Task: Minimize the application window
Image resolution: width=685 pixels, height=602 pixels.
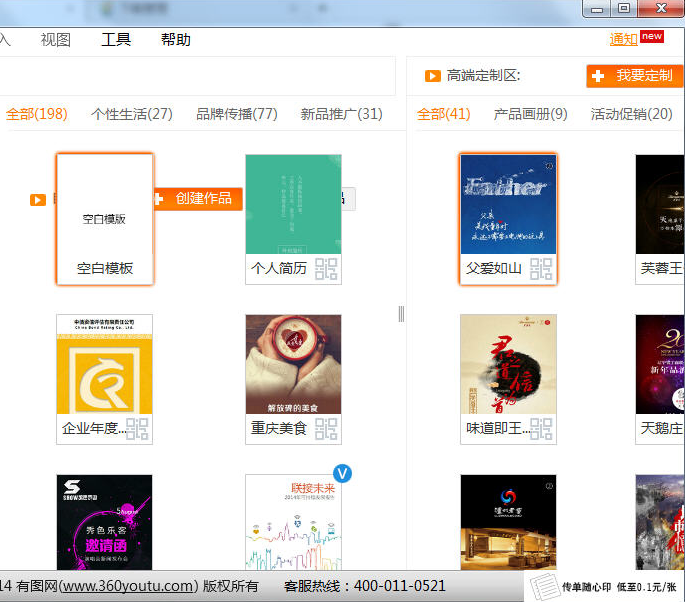Action: pos(597,9)
